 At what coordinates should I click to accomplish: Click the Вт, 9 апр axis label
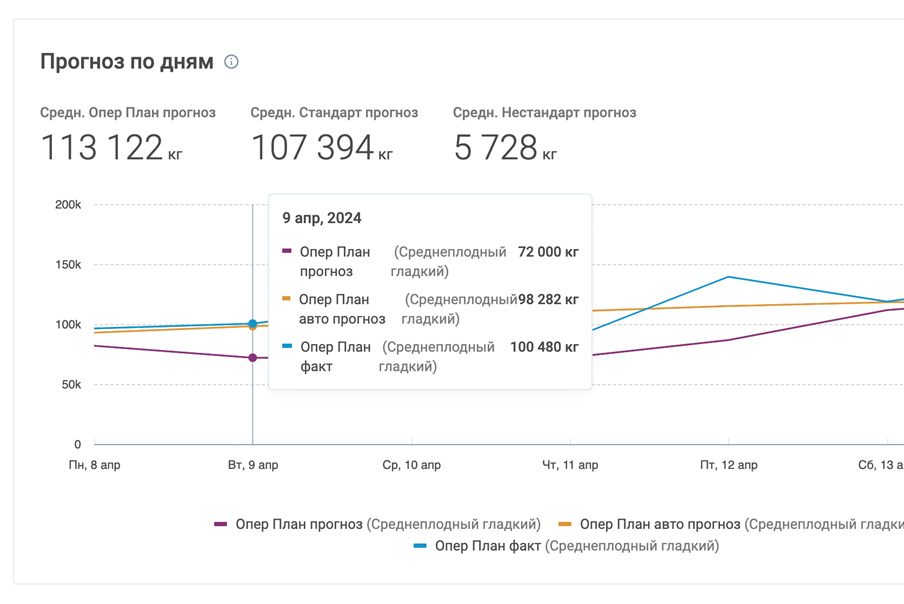(253, 465)
